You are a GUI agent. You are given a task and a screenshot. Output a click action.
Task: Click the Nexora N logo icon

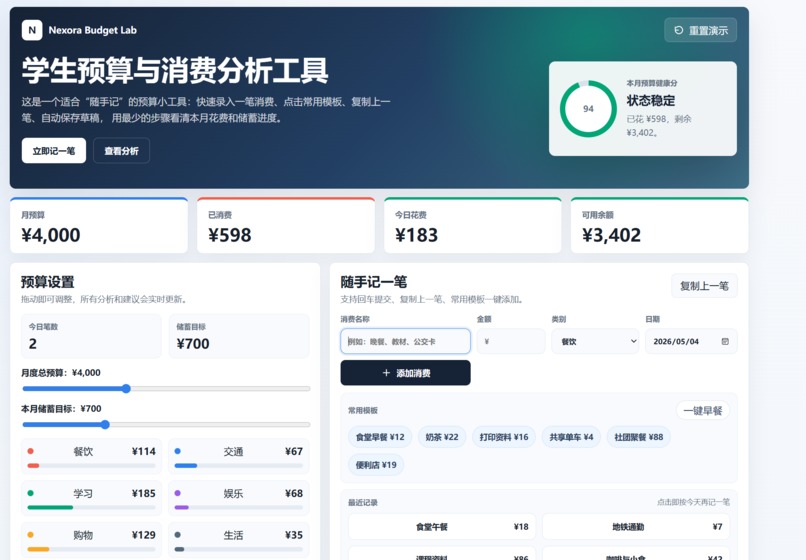(x=32, y=30)
